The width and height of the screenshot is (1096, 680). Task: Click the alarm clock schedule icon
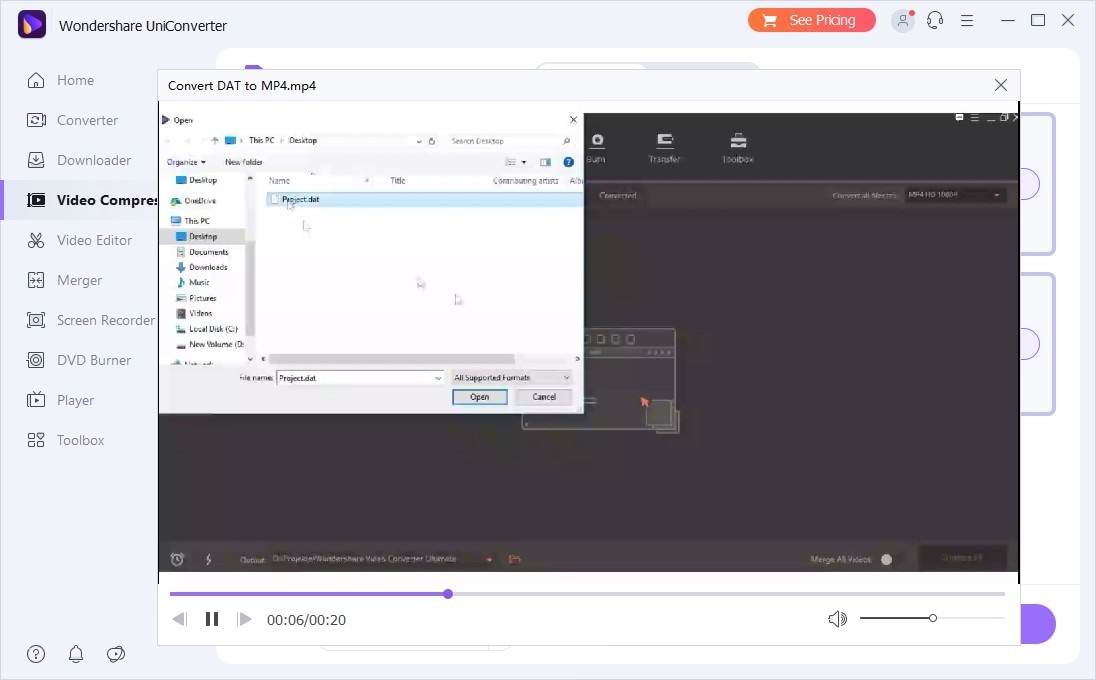(178, 559)
